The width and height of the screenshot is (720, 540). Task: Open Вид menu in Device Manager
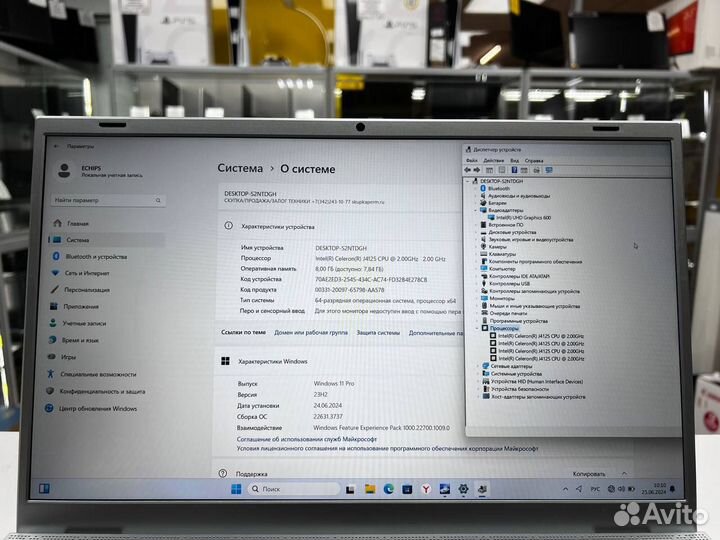[x=514, y=161]
